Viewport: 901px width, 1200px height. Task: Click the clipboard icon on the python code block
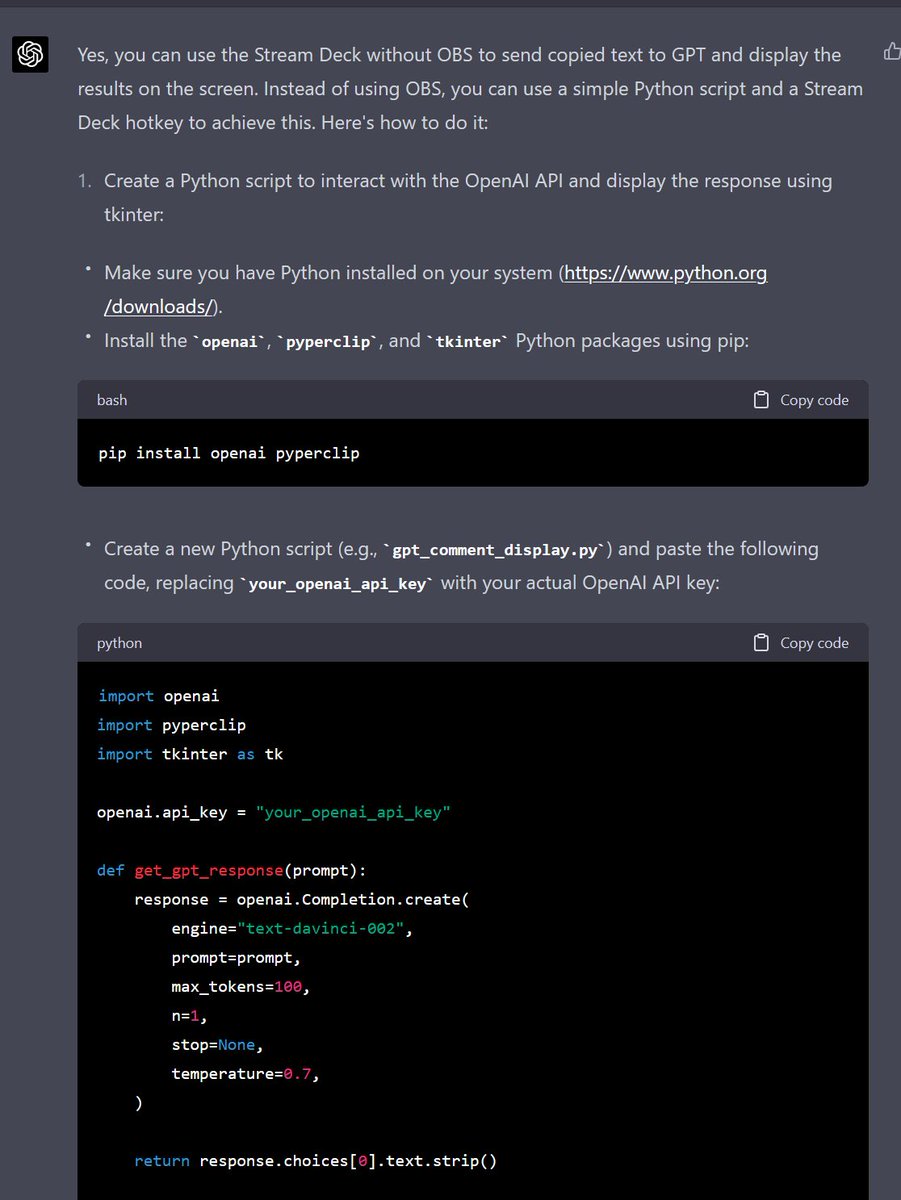761,643
